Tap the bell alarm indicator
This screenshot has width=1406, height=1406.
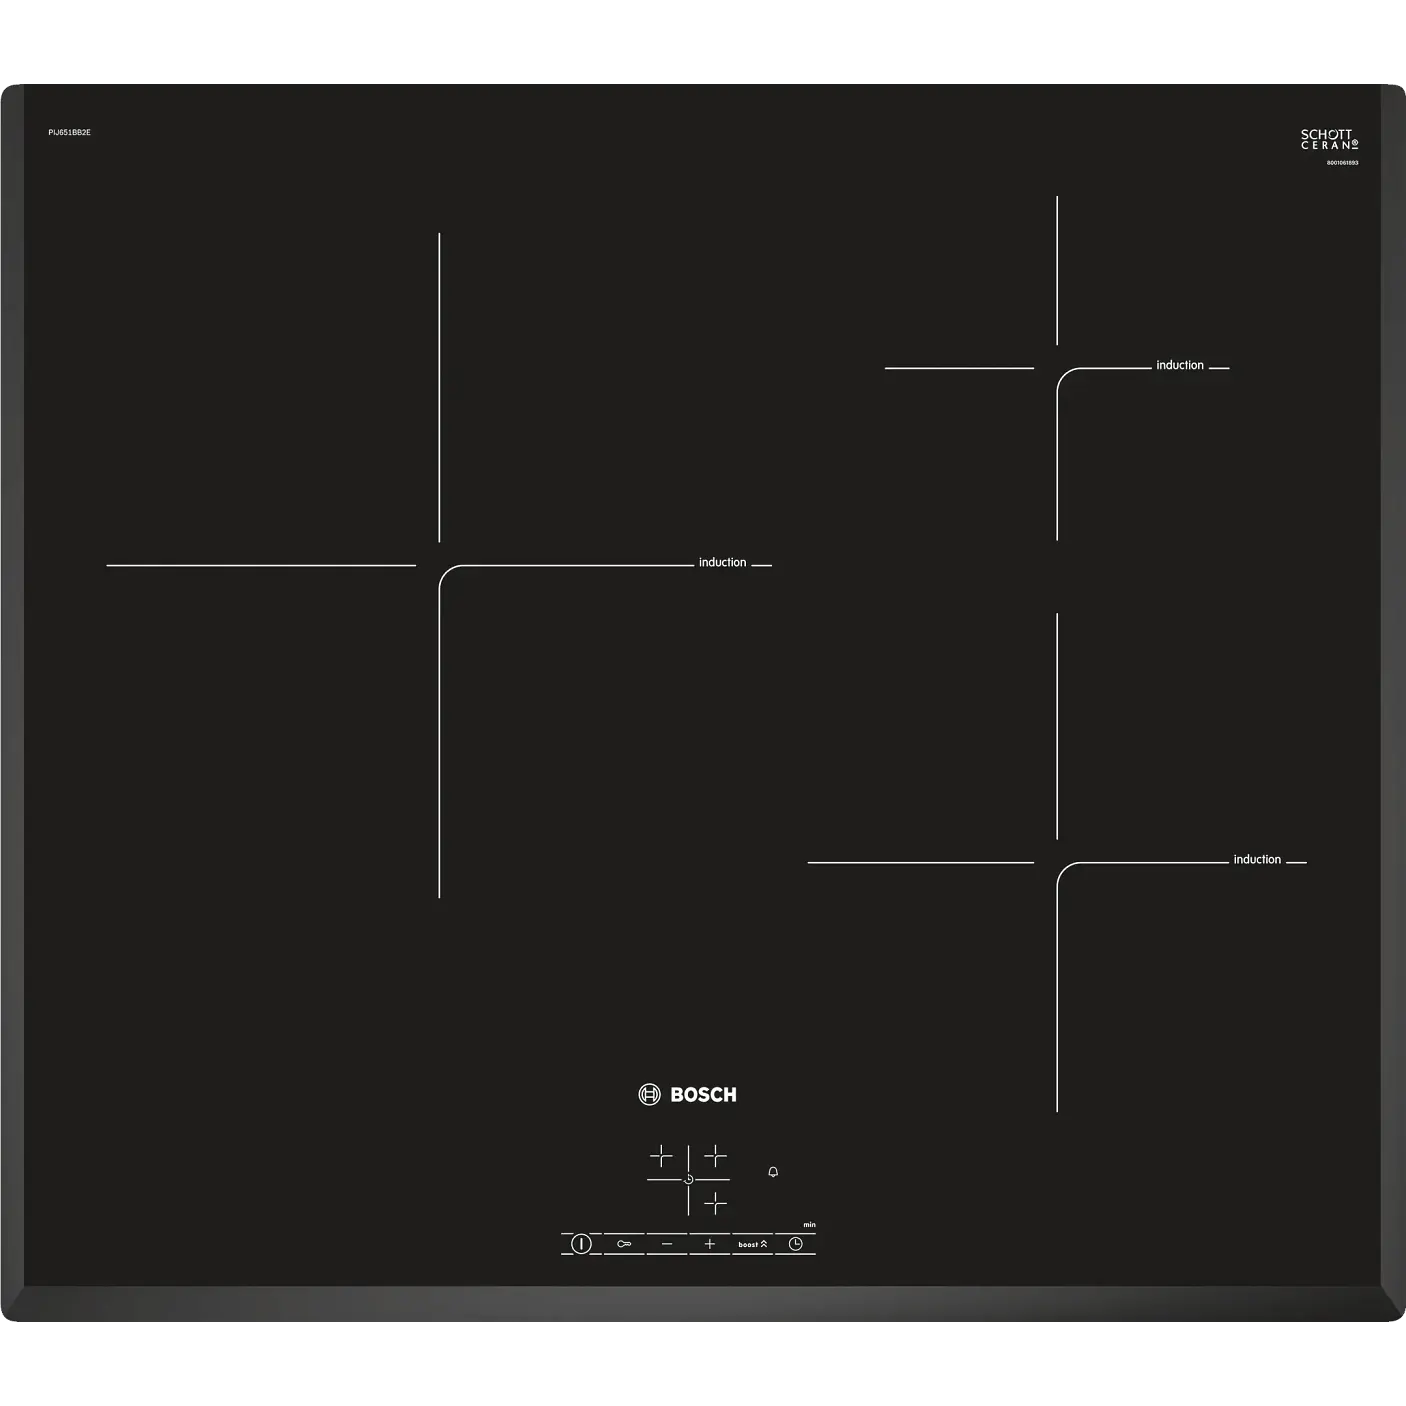(x=773, y=1172)
